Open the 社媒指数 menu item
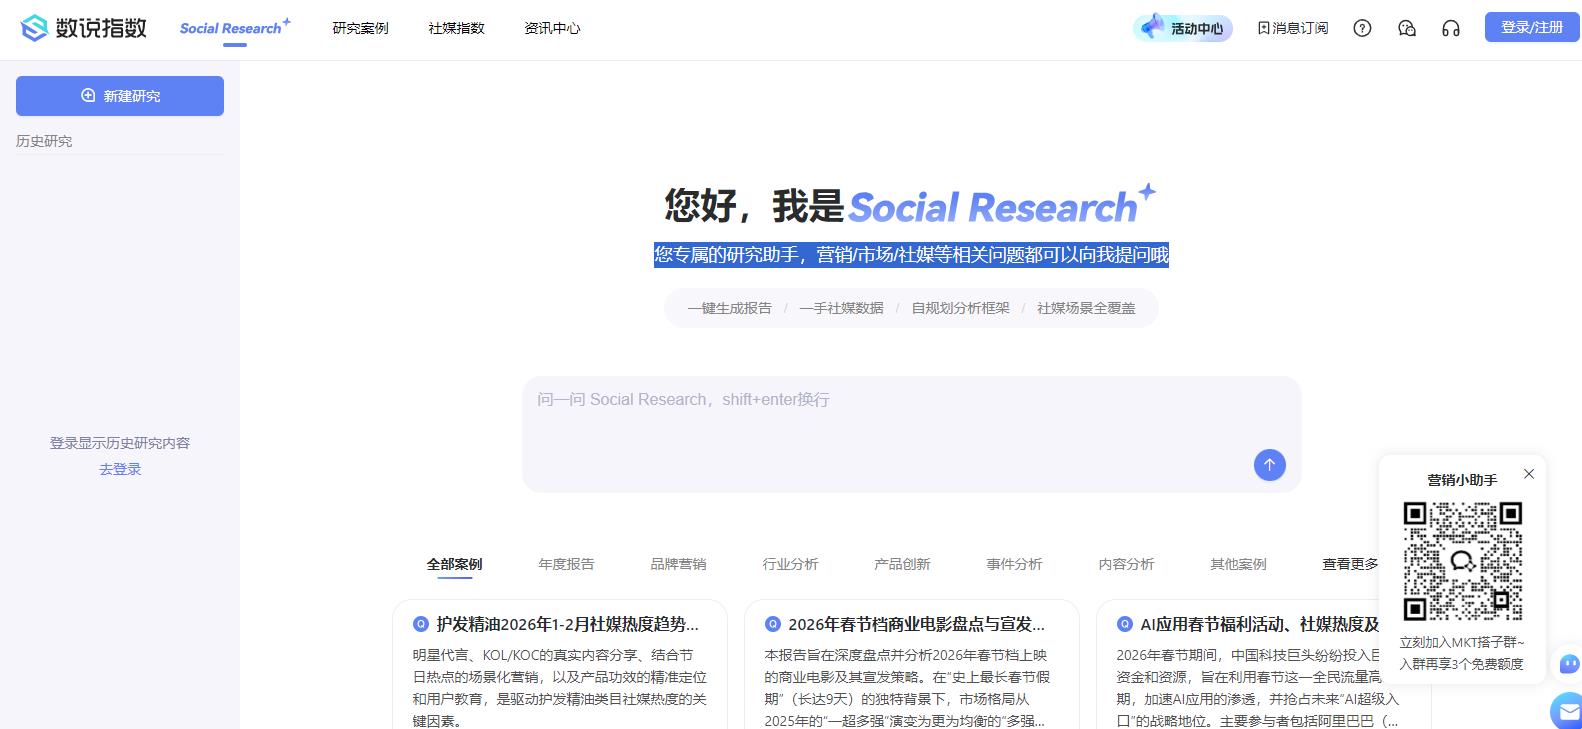 pos(456,28)
